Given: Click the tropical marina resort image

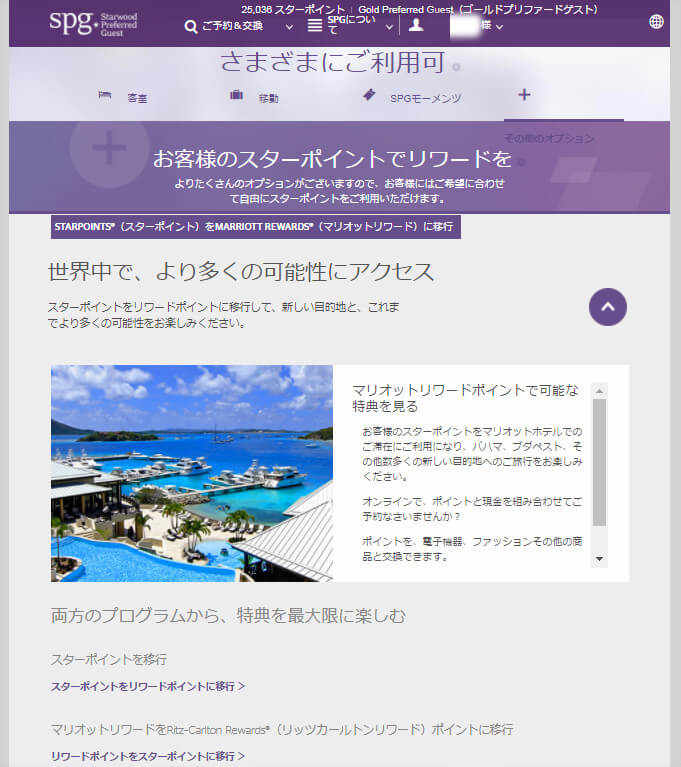Looking at the screenshot, I should [192, 472].
